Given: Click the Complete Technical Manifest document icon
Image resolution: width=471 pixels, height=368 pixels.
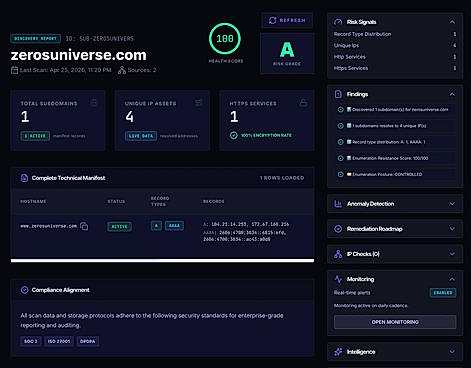Looking at the screenshot, I should click(24, 178).
